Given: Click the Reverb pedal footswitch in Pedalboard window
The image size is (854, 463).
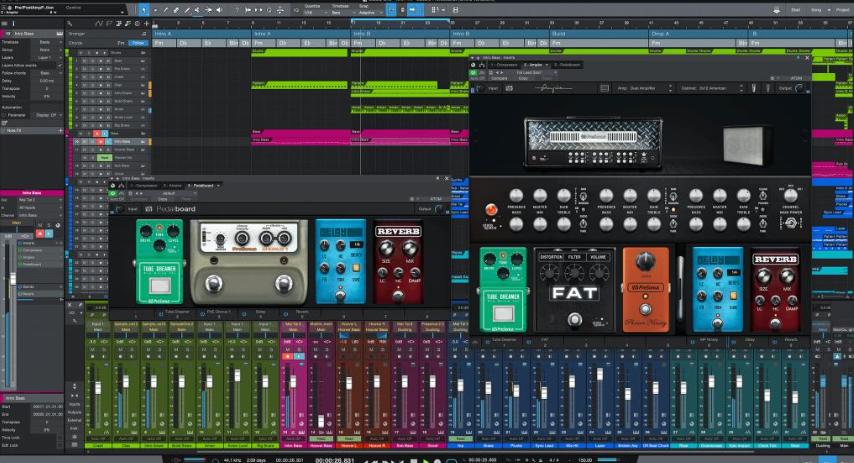Looking at the screenshot, I should pyautogui.click(x=398, y=296).
